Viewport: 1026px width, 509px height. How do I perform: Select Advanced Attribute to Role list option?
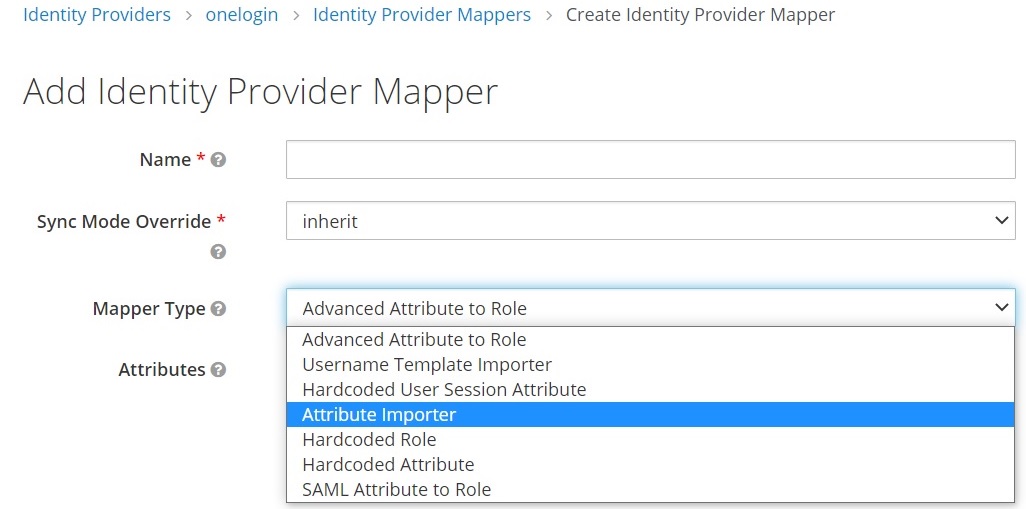click(x=414, y=340)
